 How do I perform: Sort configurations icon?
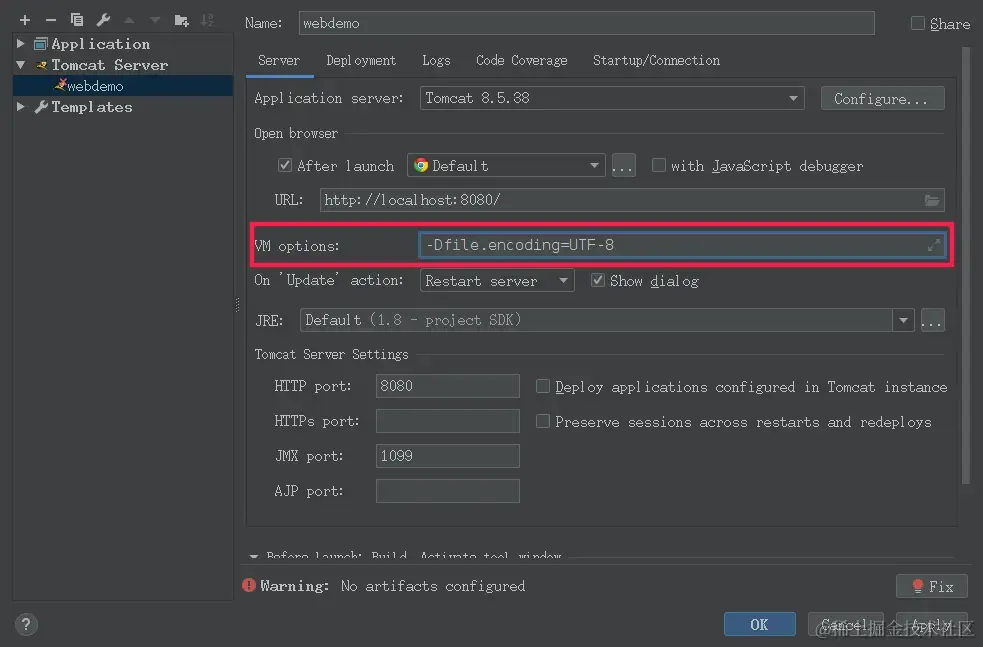(x=208, y=21)
